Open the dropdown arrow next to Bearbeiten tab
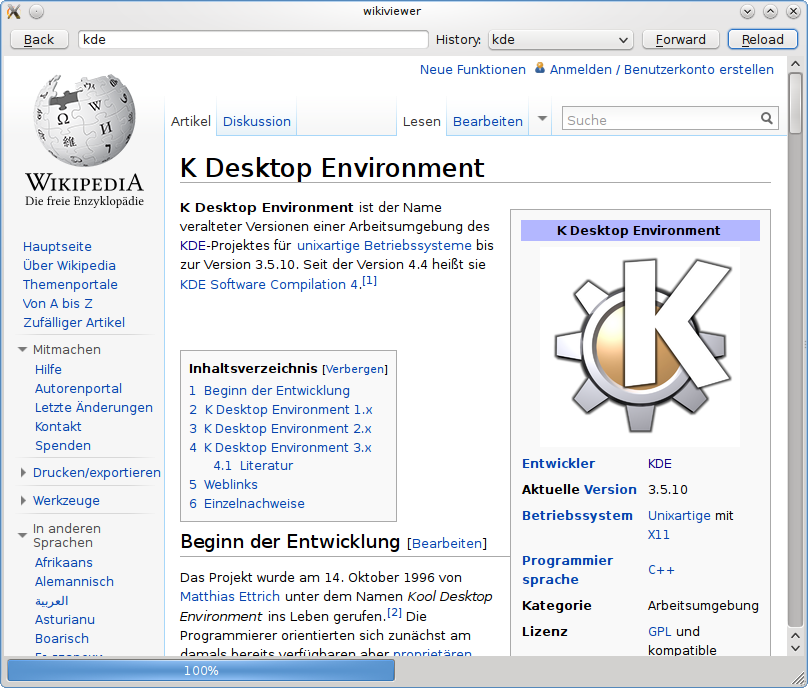This screenshot has height=688, width=808. [542, 119]
